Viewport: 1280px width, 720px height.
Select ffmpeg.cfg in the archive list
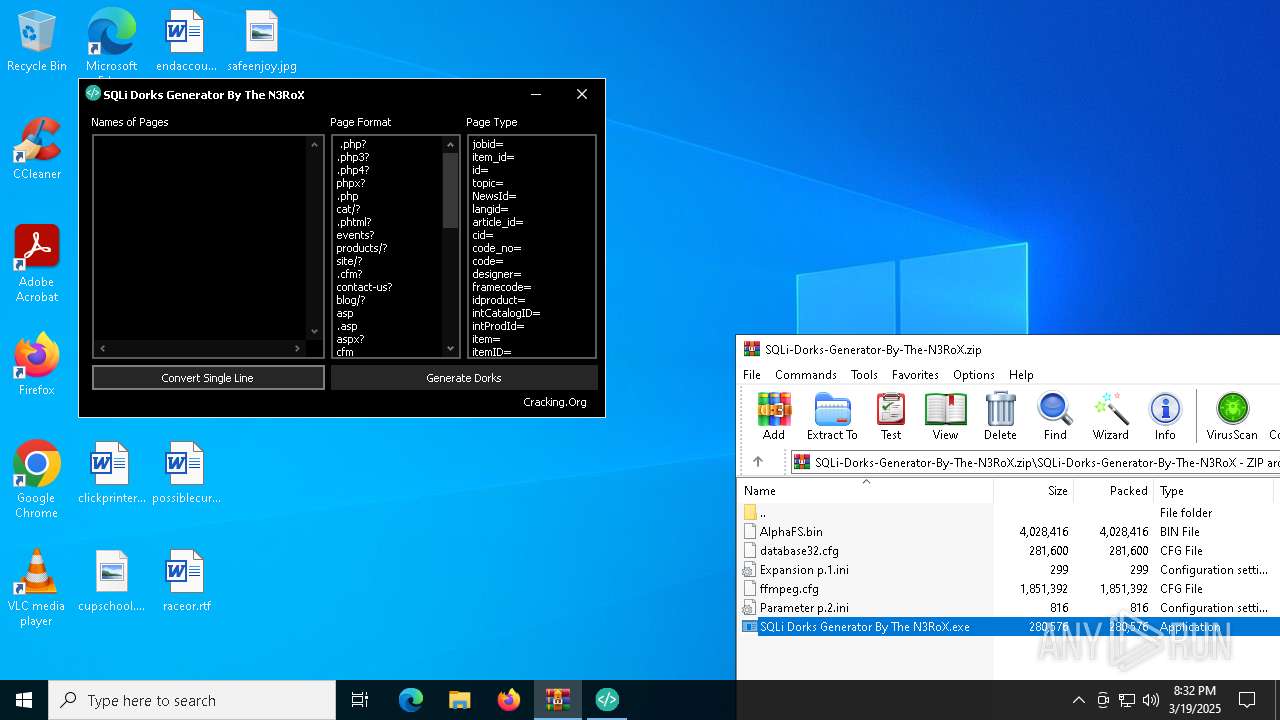tap(1008, 589)
